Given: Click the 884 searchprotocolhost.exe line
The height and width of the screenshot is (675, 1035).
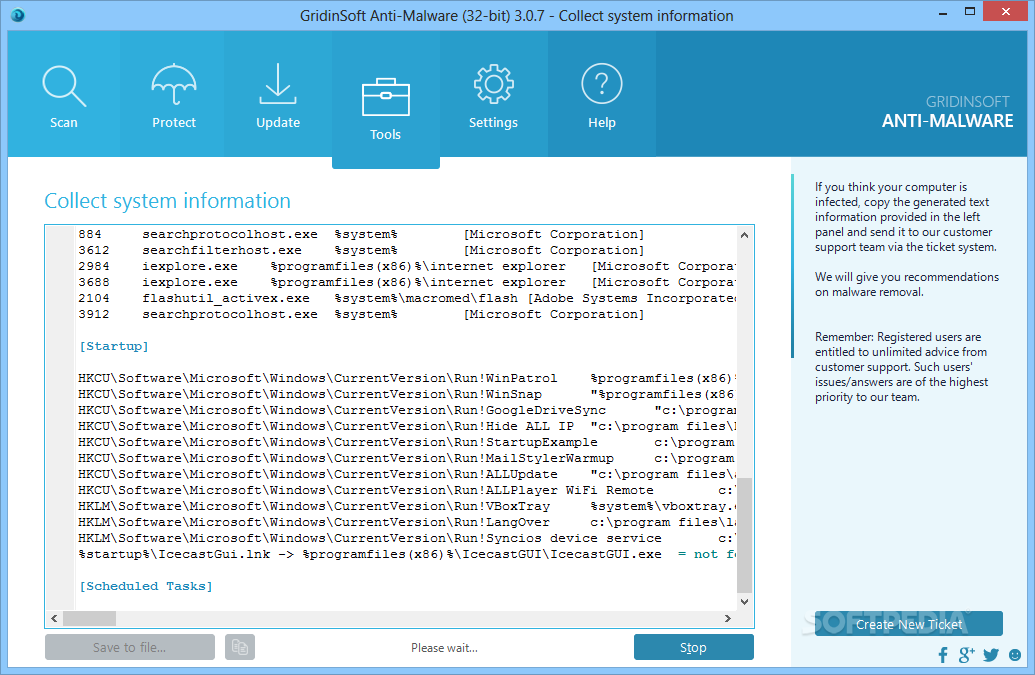Looking at the screenshot, I should point(361,234).
